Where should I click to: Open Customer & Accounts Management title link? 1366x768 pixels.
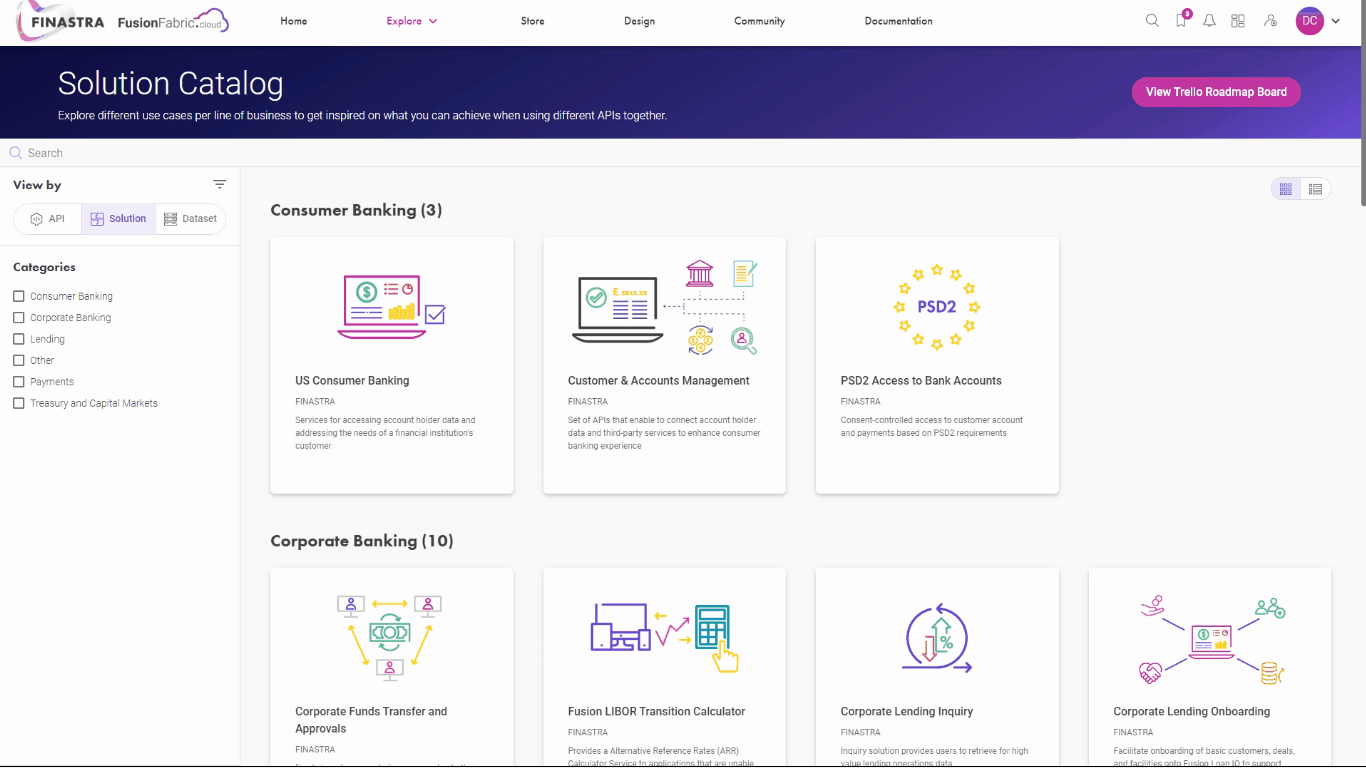(659, 381)
